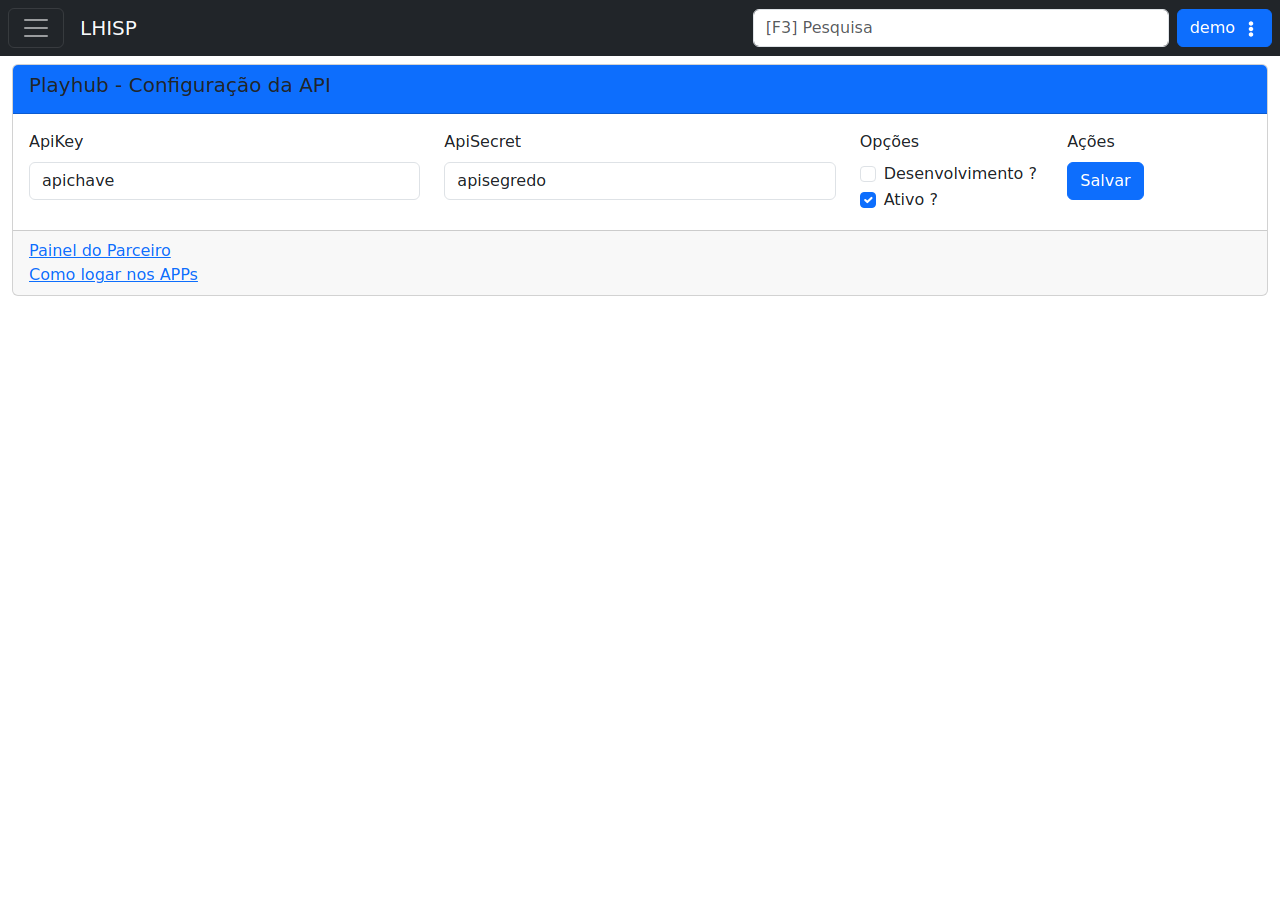
Task: Focus the [F3] Pesquisa search box
Action: click(x=960, y=28)
